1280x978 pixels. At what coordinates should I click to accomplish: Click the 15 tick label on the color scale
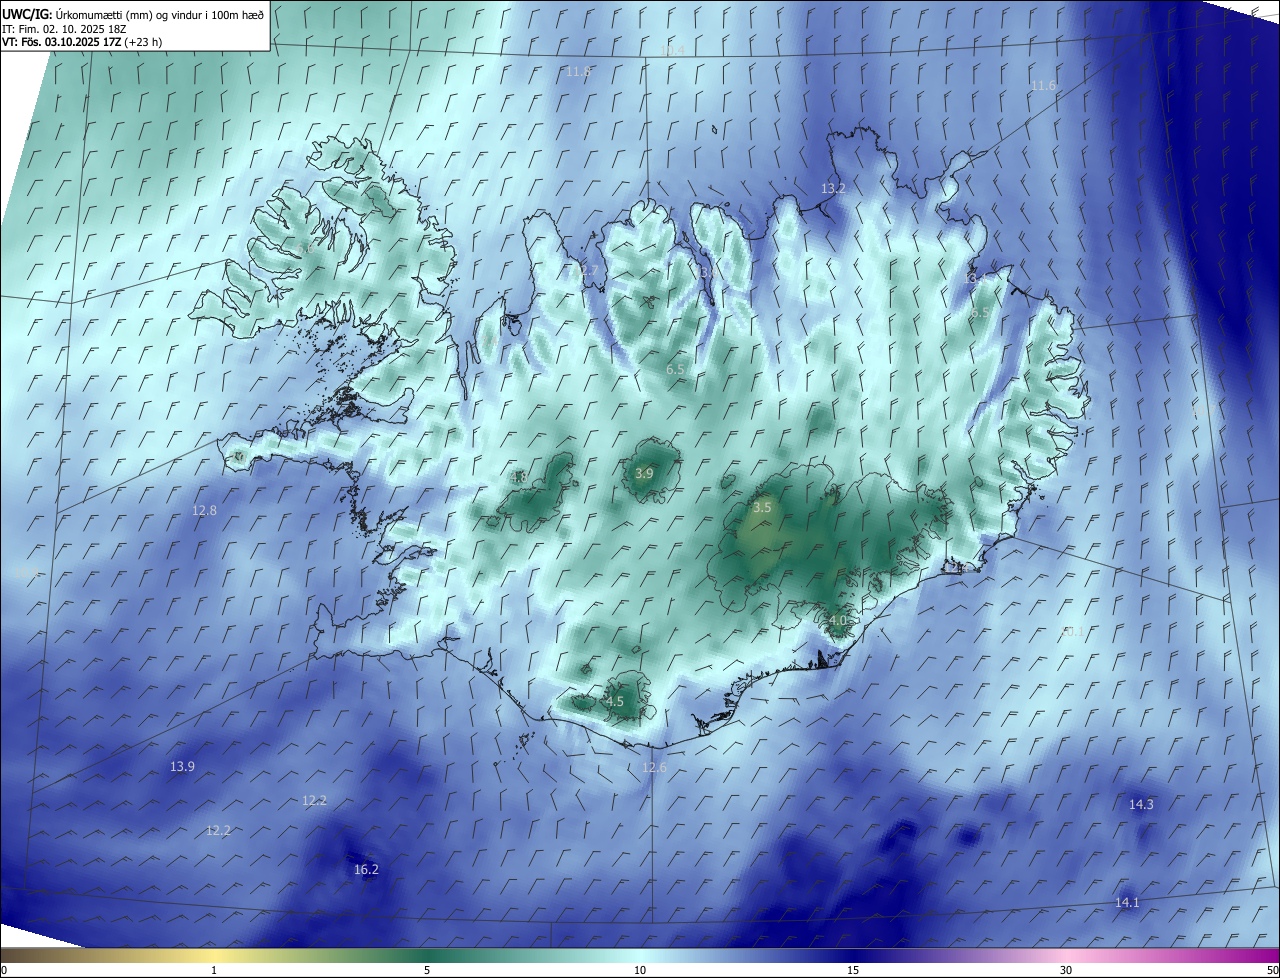853,970
